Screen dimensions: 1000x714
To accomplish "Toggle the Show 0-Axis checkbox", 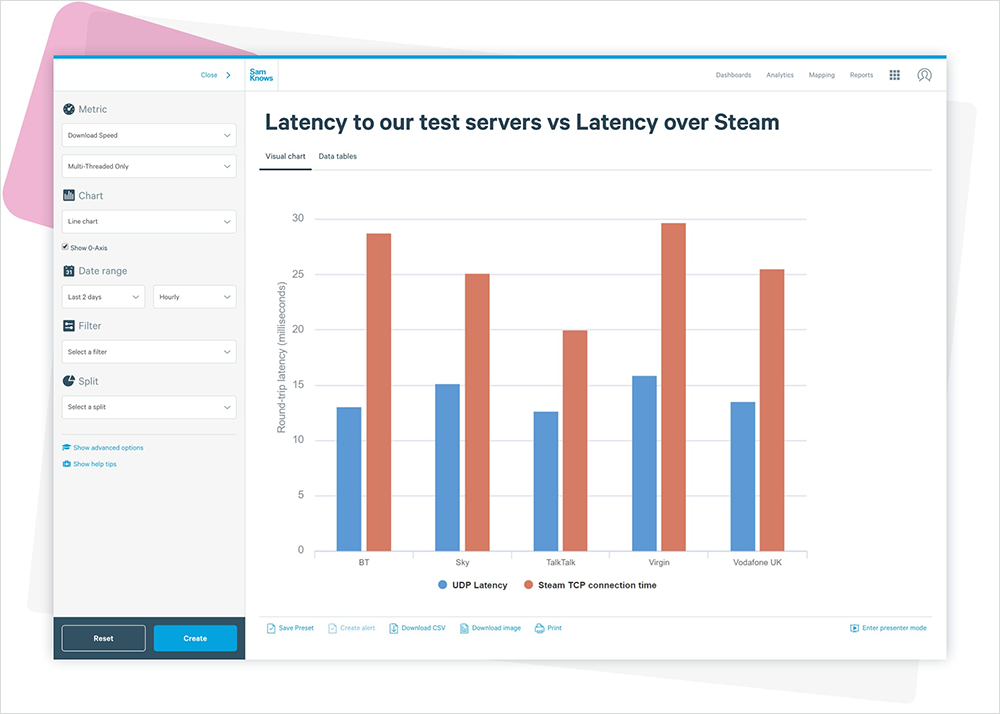I will click(x=66, y=247).
